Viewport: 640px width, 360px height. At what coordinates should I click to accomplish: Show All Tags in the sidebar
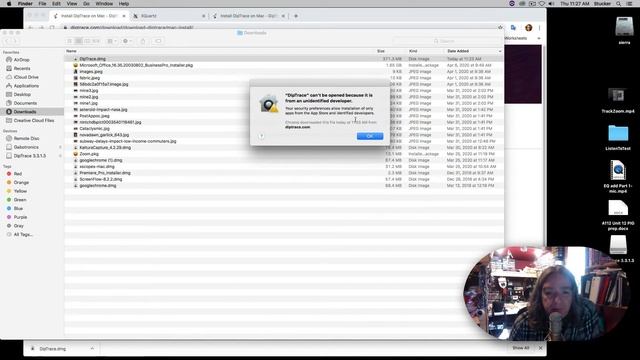point(23,235)
